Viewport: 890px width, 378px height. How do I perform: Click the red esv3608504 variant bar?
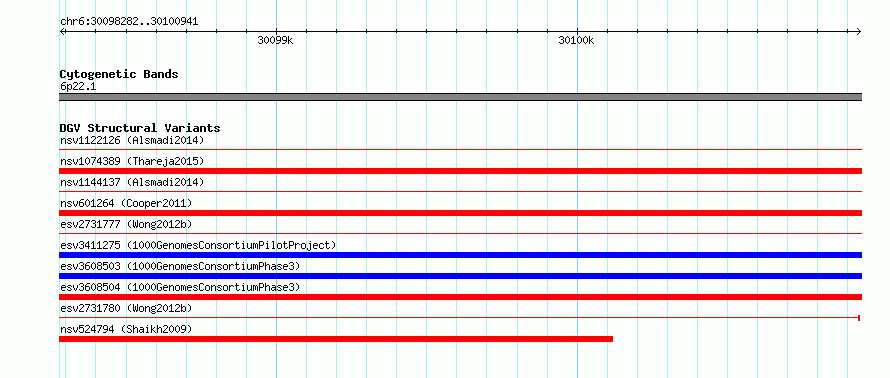460,297
